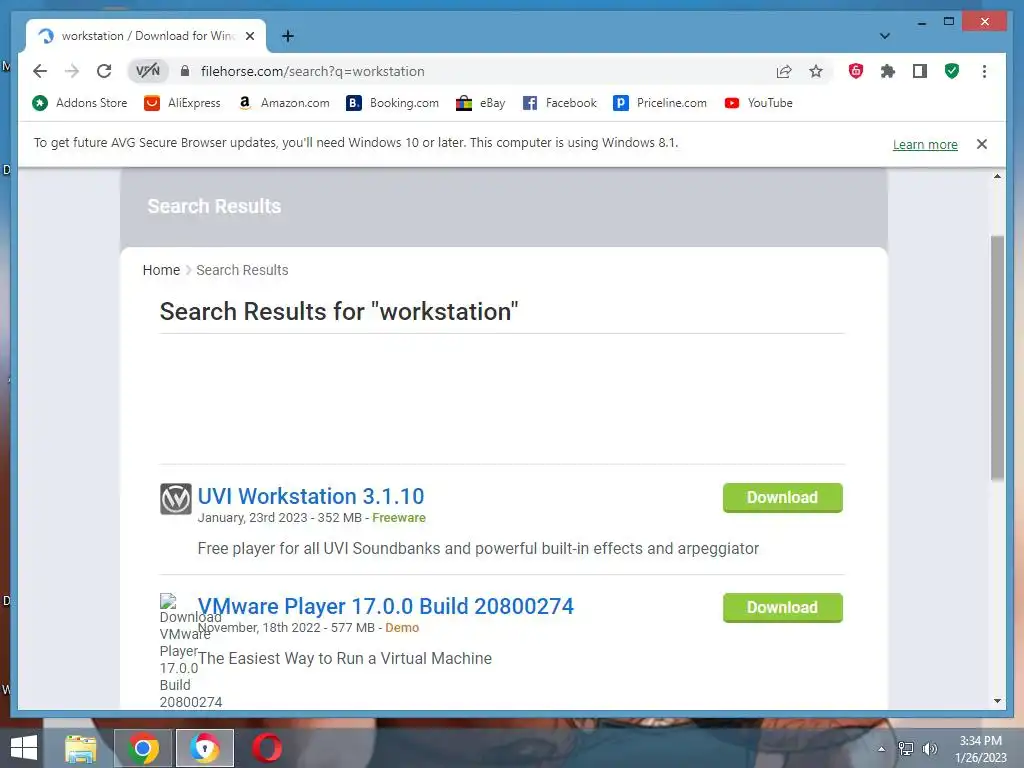Reload the filehorse search page
The image size is (1024, 768).
[104, 71]
